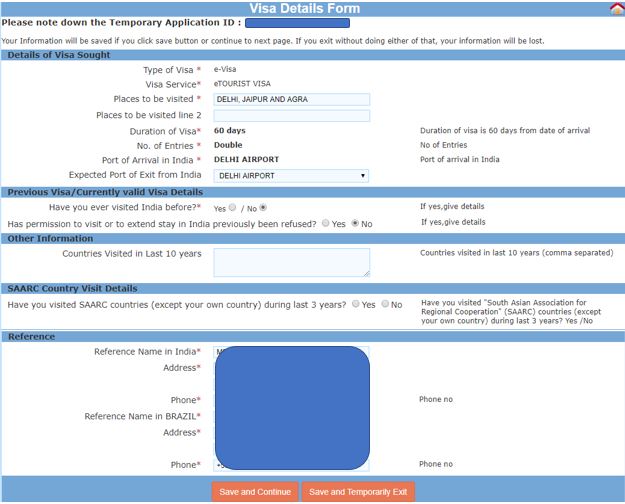This screenshot has height=504, width=625.
Task: Click Countries Visited in Last 10 years textarea
Action: pyautogui.click(x=291, y=262)
